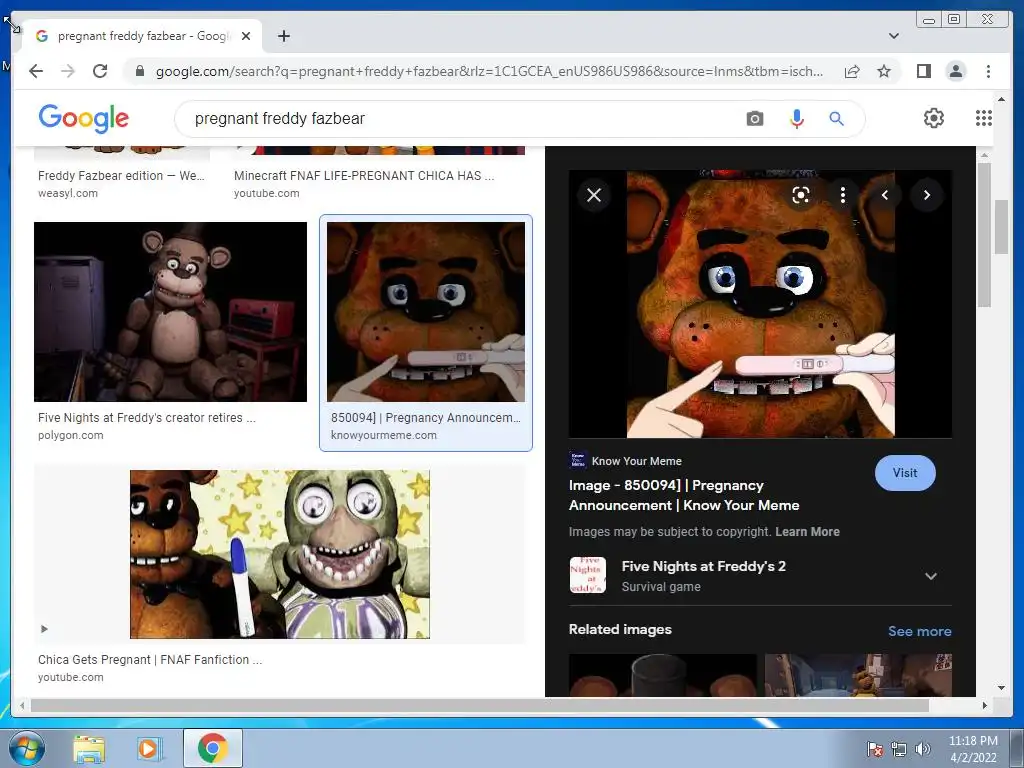Click preview panel vertical scrollbar
The width and height of the screenshot is (1024, 768).
[984, 234]
